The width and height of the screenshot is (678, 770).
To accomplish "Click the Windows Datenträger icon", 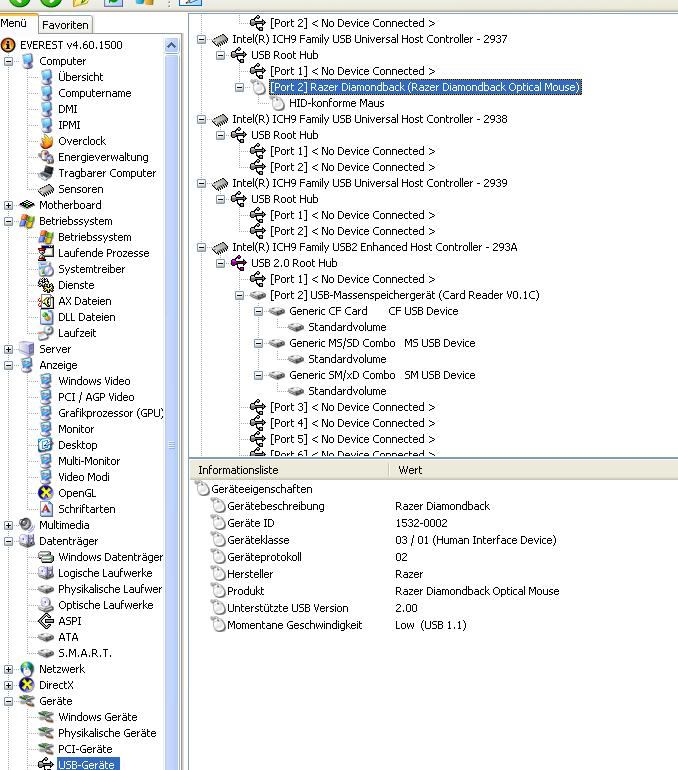I will (x=46, y=557).
